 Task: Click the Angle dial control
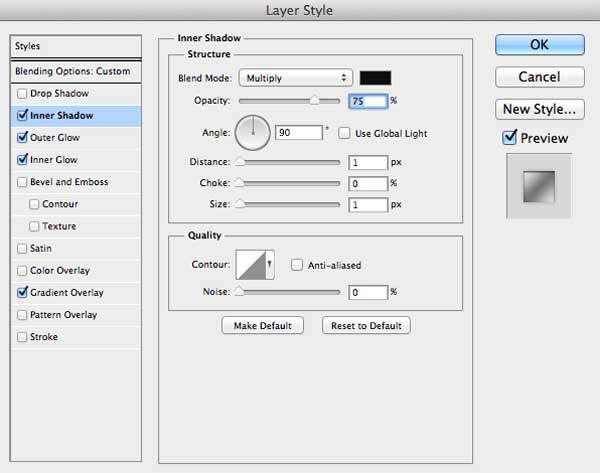click(253, 133)
